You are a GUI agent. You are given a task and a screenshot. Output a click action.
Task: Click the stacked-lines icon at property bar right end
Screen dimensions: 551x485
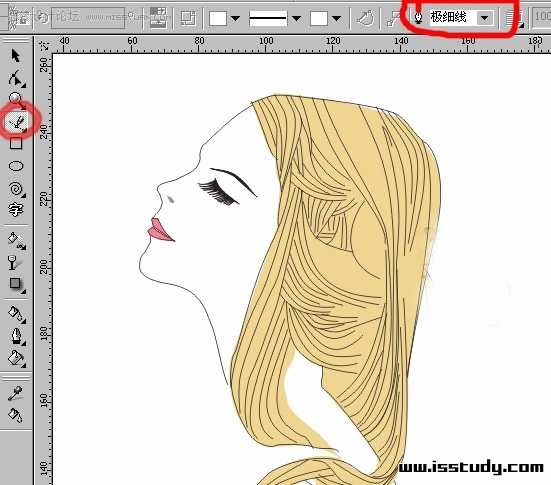coord(514,18)
